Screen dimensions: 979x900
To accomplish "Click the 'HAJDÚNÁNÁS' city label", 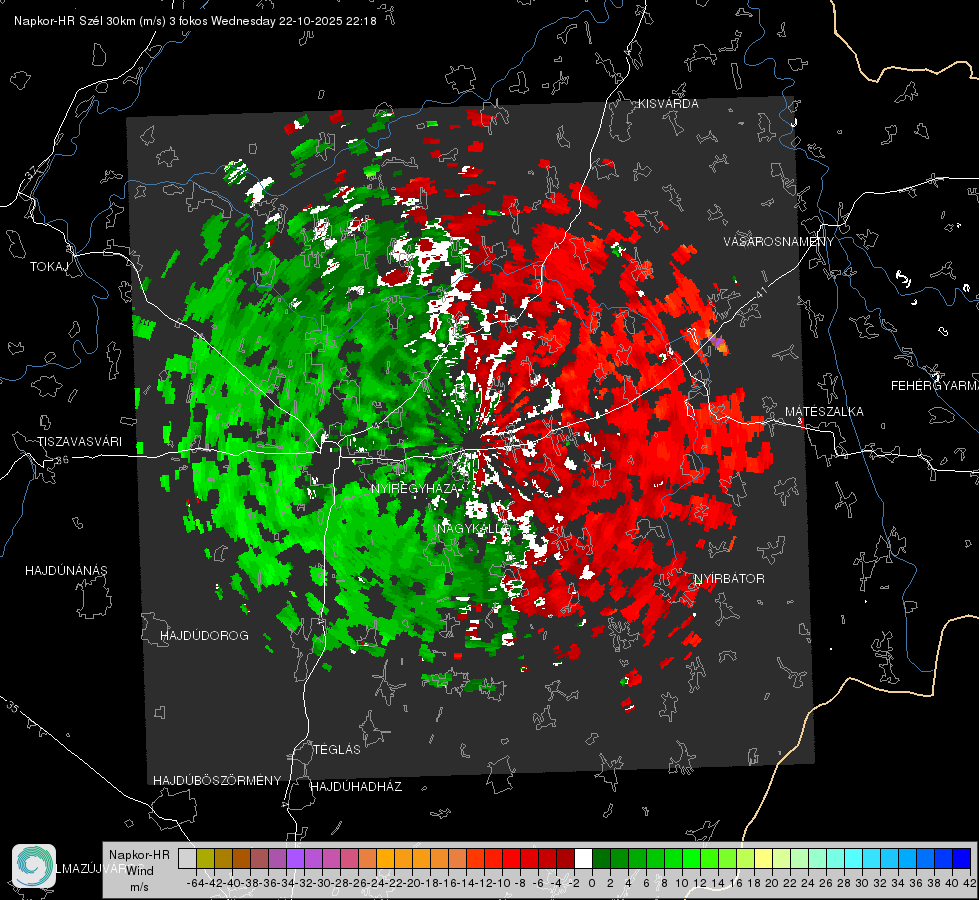I will coord(66,571).
